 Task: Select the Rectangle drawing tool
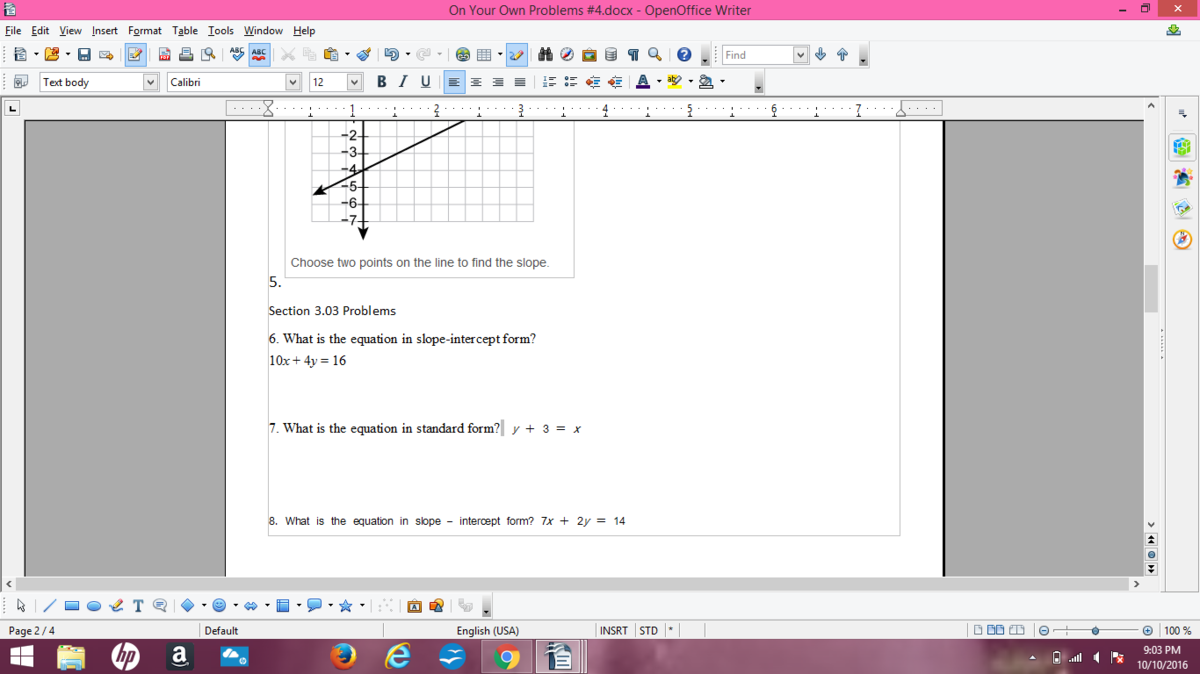coord(72,605)
